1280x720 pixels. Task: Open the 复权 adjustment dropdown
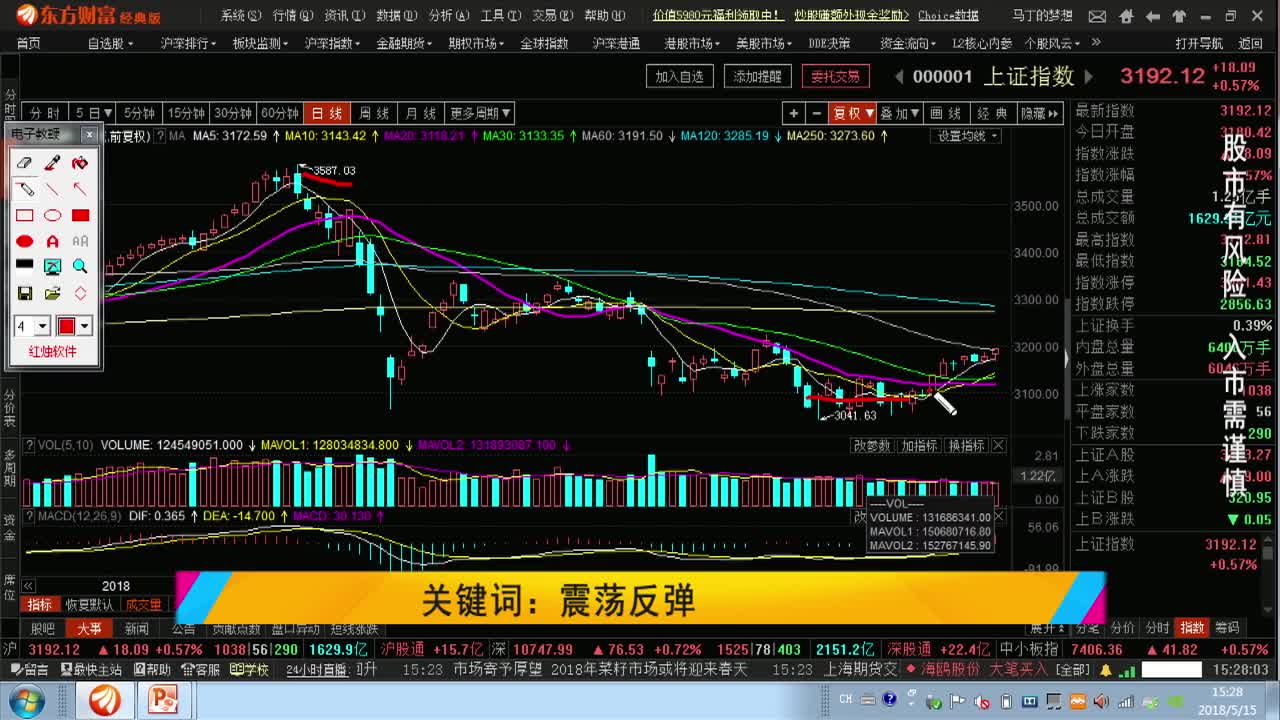(x=852, y=113)
